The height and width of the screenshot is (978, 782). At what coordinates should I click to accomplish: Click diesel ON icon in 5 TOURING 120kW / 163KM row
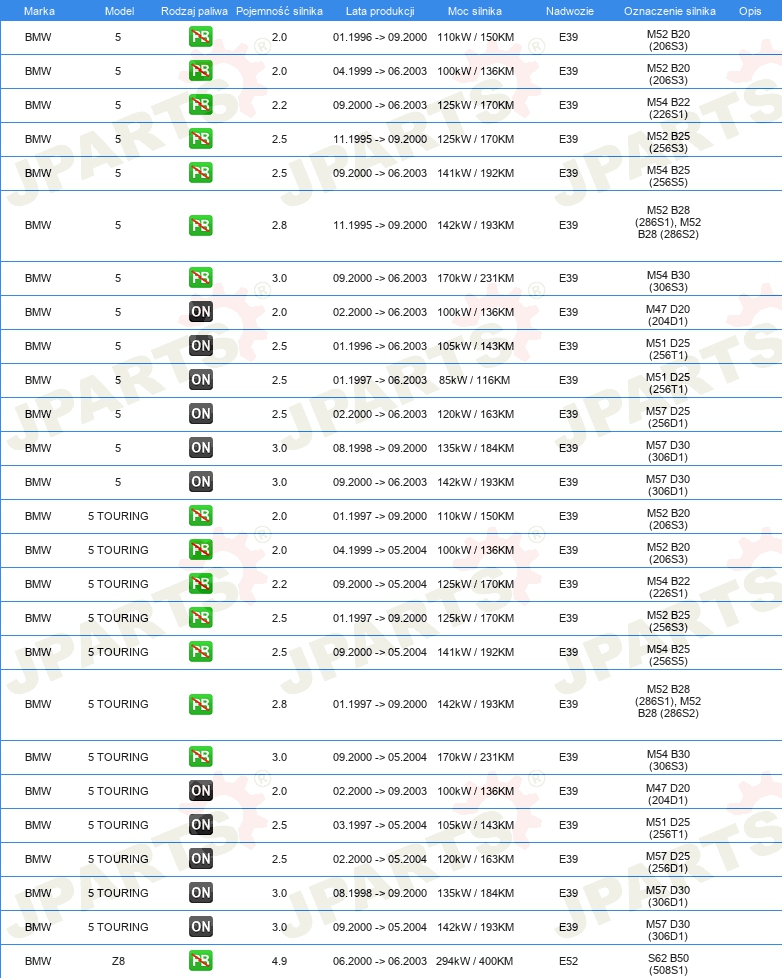click(x=201, y=859)
